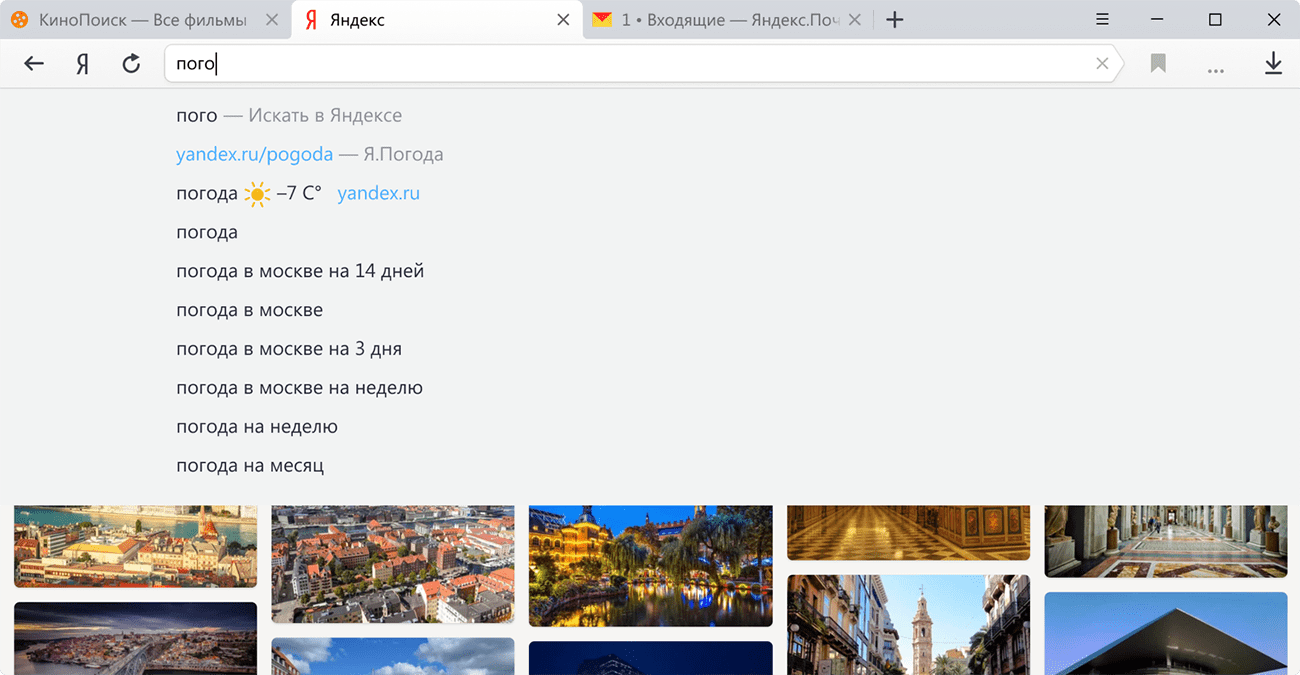The height and width of the screenshot is (675, 1300).
Task: Open downloads with the arrow icon
Action: click(1273, 64)
